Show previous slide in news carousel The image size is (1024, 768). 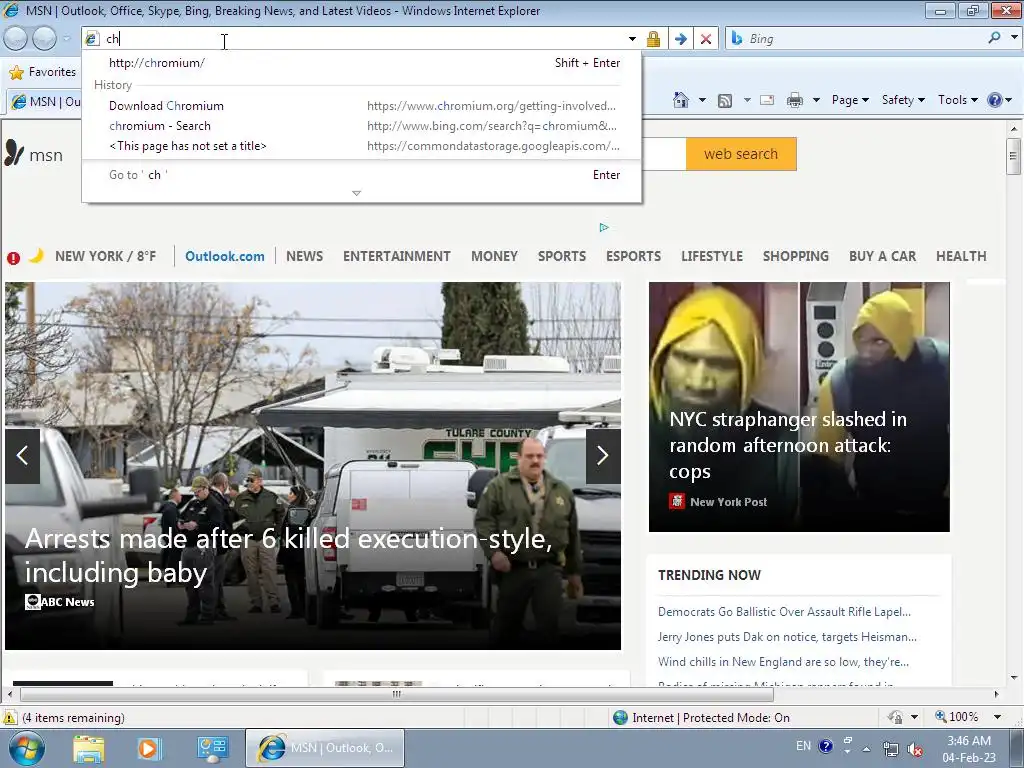pyautogui.click(x=22, y=455)
